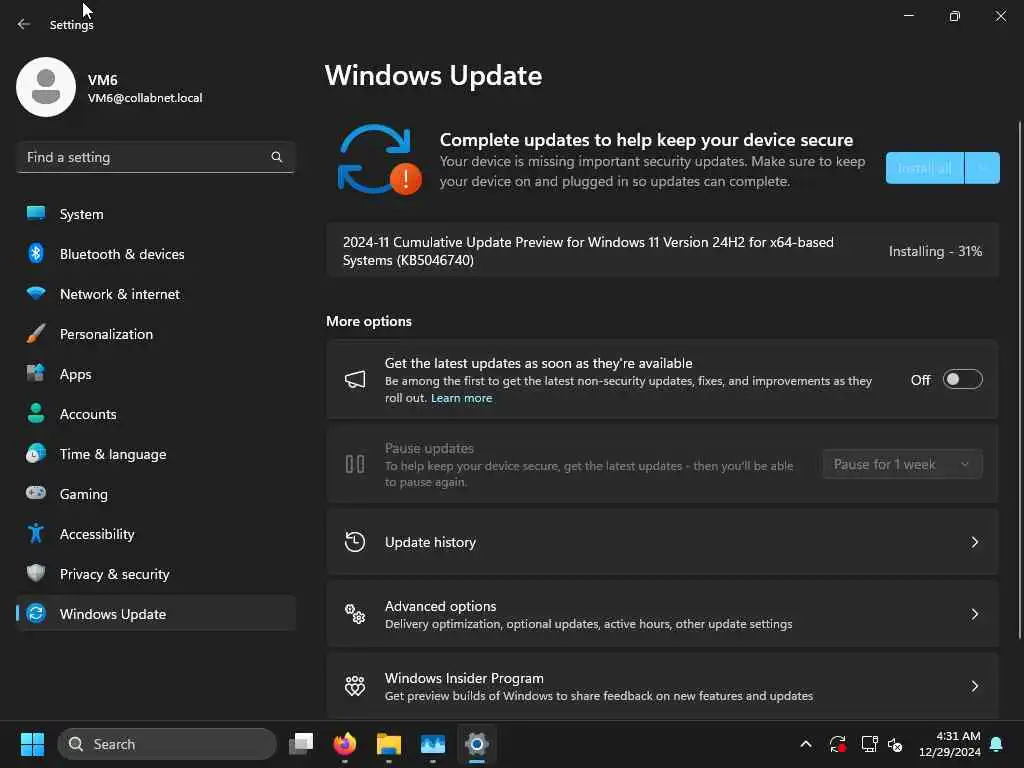Image resolution: width=1024 pixels, height=768 pixels.
Task: Show hidden icons in system tray
Action: (x=806, y=744)
